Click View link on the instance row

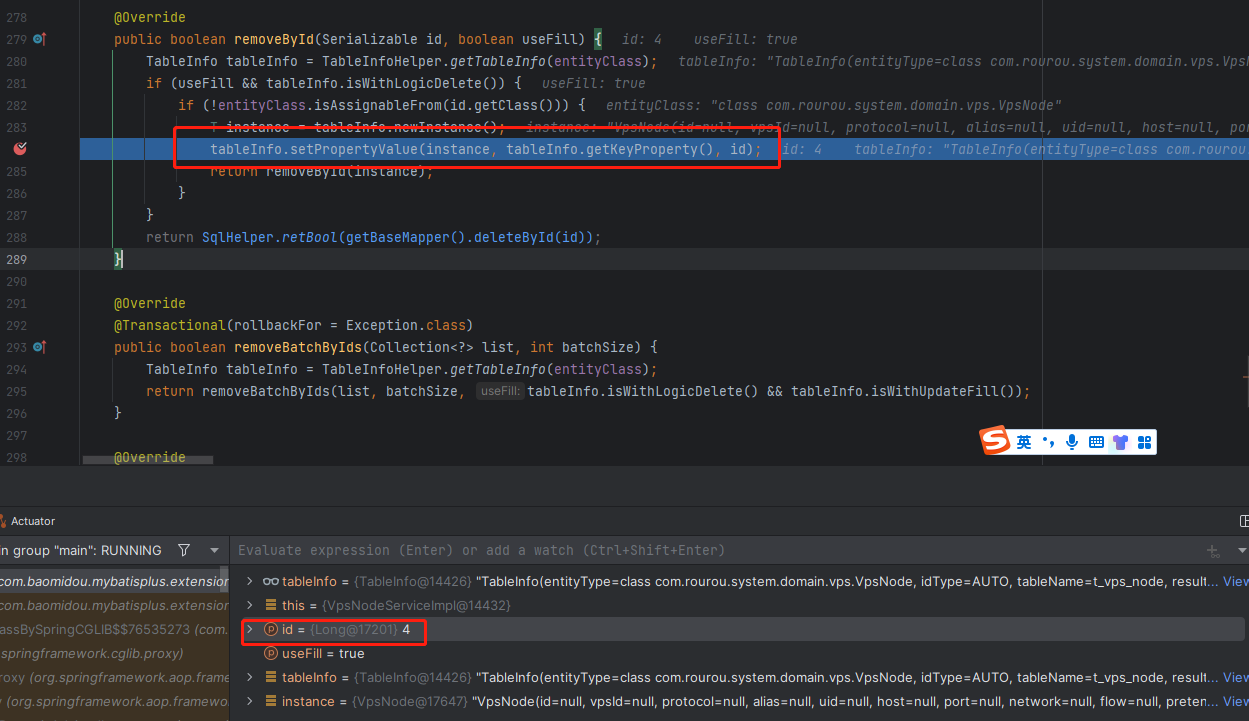(1235, 701)
